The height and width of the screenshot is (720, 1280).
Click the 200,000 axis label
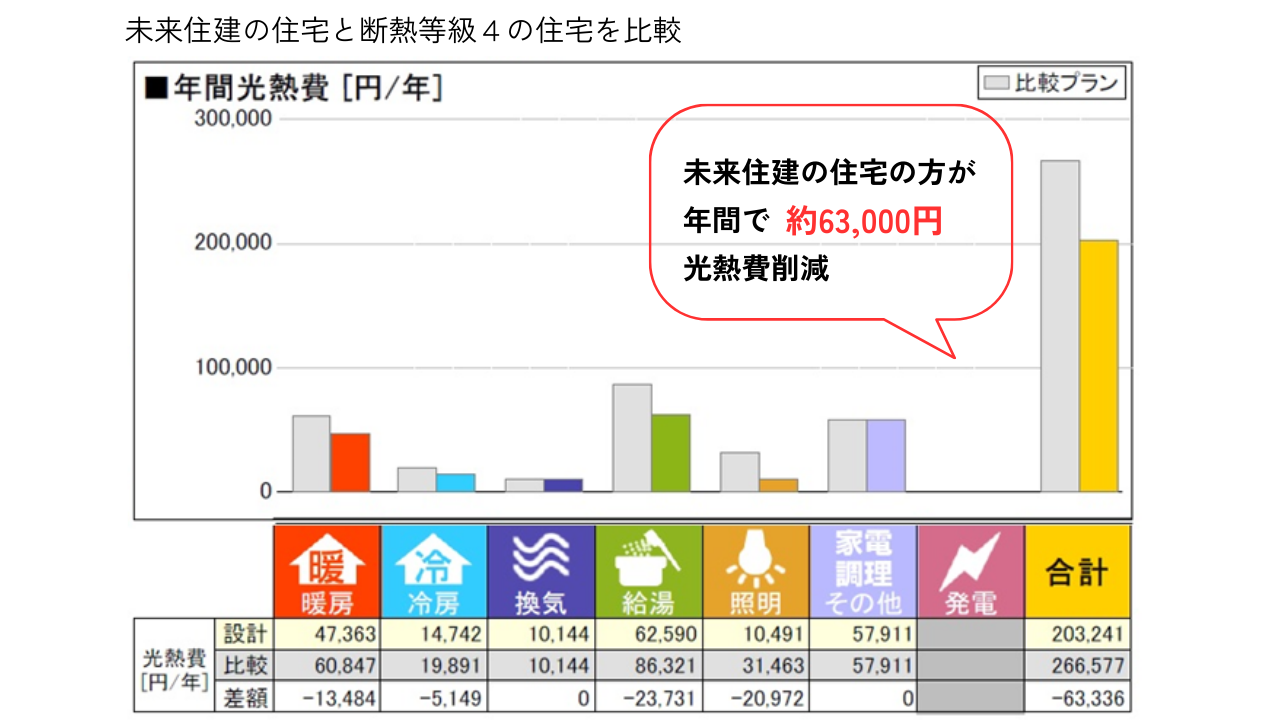coord(233,244)
